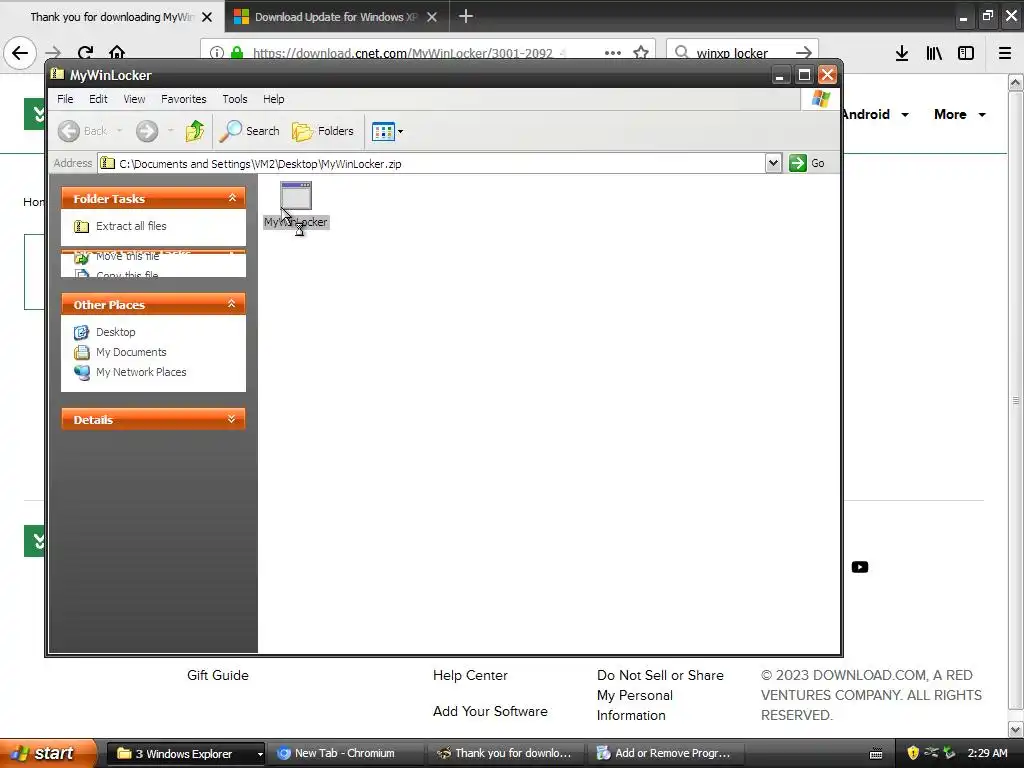Click Move this file task
This screenshot has width=1024, height=768.
tap(127, 257)
